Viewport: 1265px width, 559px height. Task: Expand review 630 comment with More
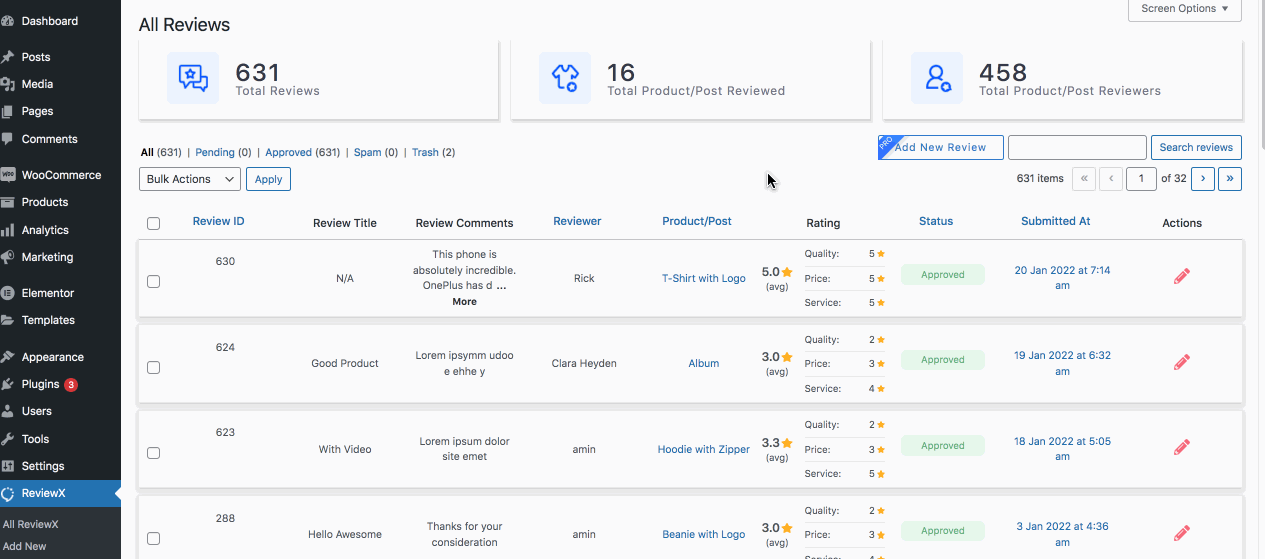[x=464, y=301]
